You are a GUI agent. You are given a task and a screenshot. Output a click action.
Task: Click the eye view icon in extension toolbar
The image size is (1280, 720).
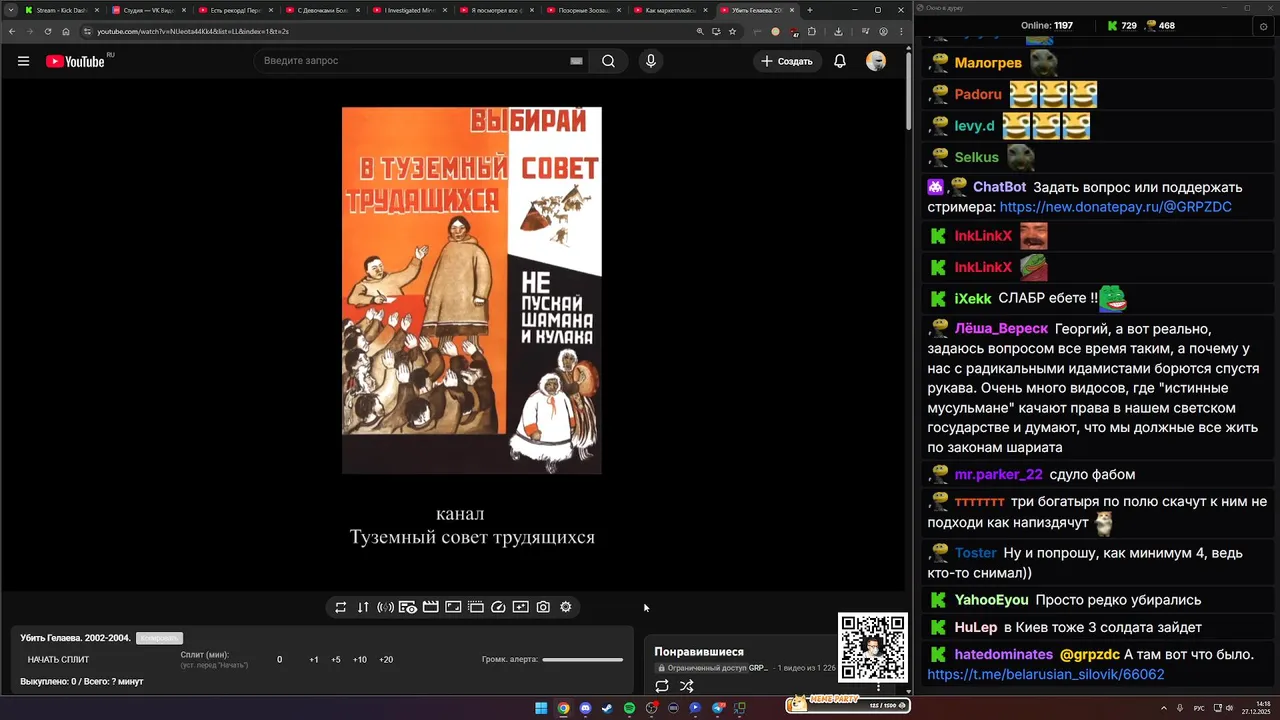tap(408, 607)
